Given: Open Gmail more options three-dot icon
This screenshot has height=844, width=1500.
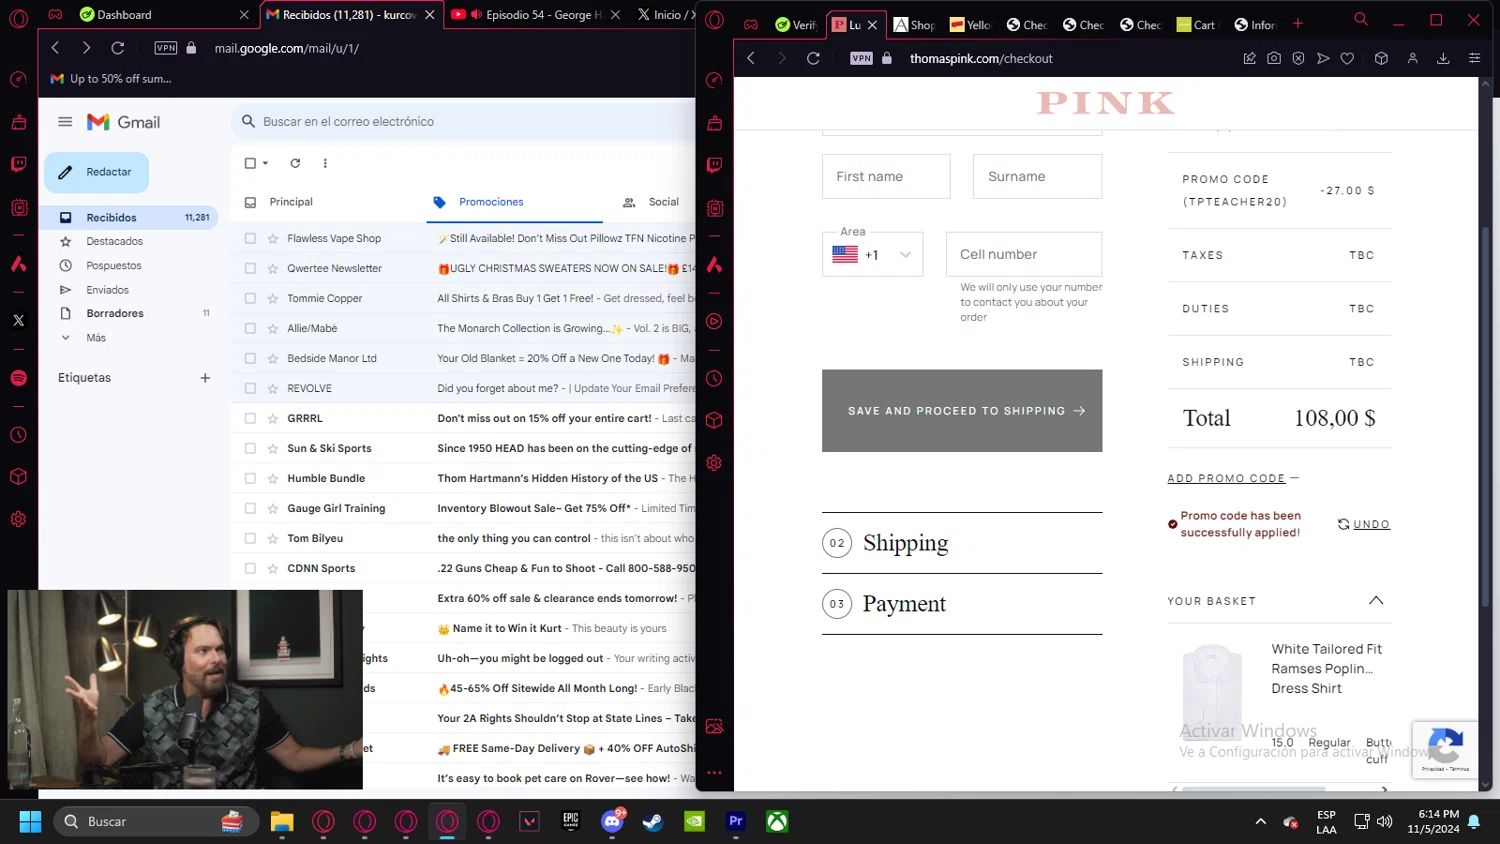Looking at the screenshot, I should tap(325, 163).
